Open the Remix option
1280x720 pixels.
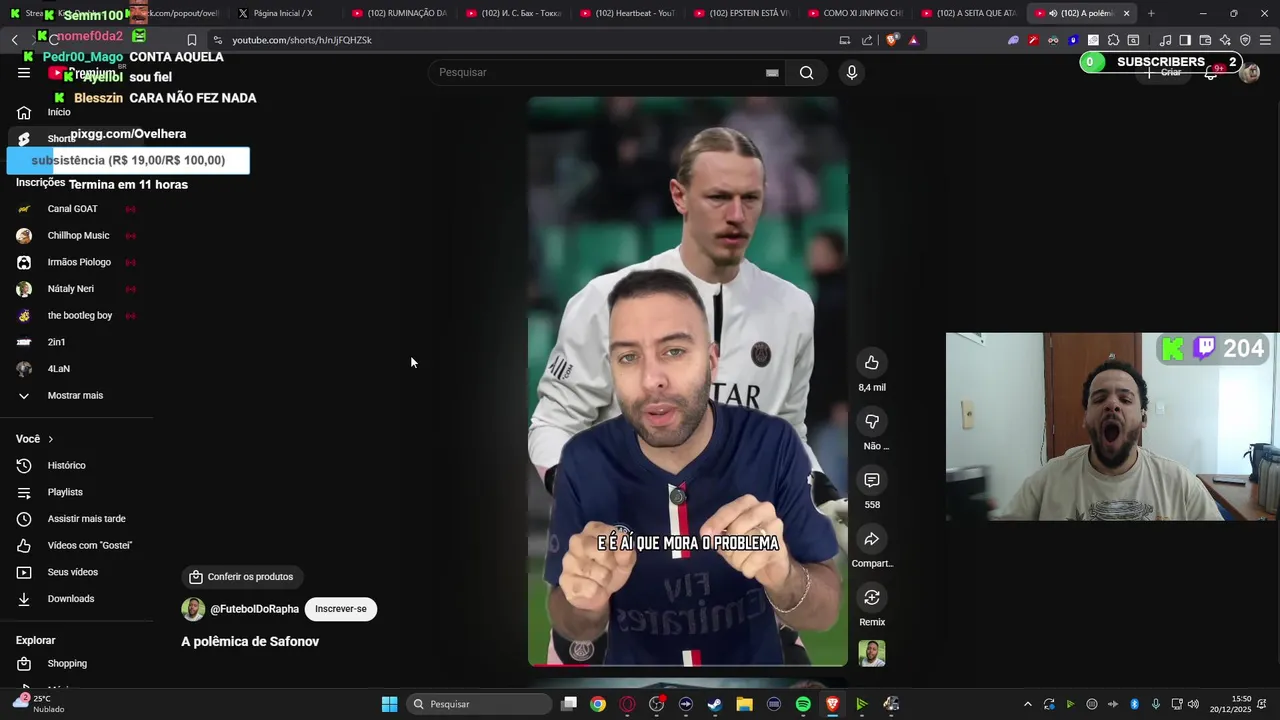point(872,598)
